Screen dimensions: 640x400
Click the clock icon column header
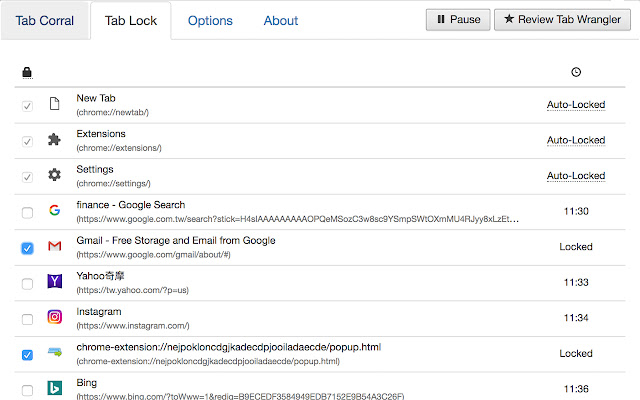coord(576,72)
